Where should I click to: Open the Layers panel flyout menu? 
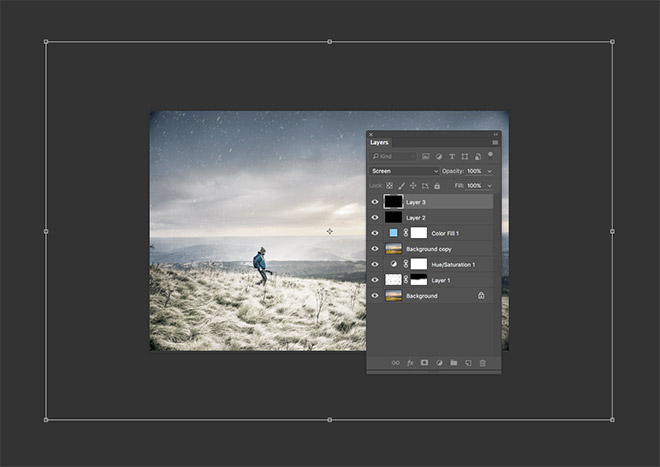(494, 143)
